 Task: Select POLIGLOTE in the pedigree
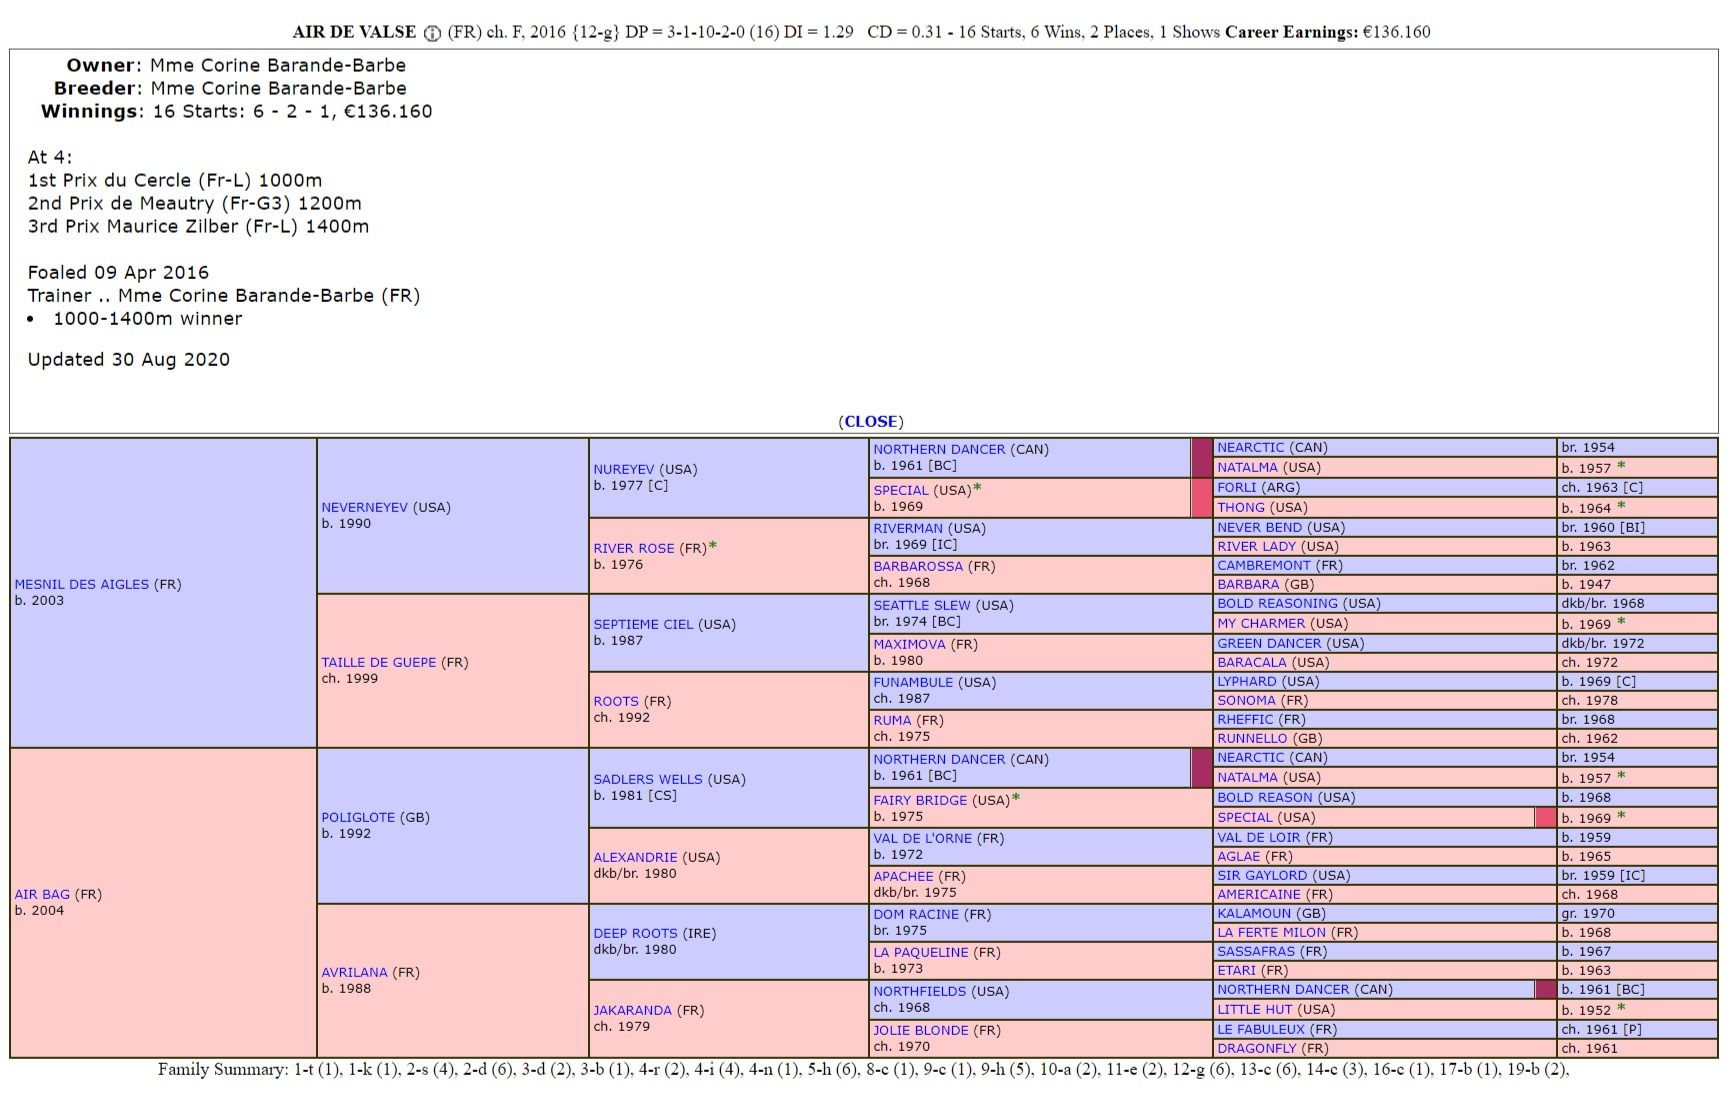359,817
